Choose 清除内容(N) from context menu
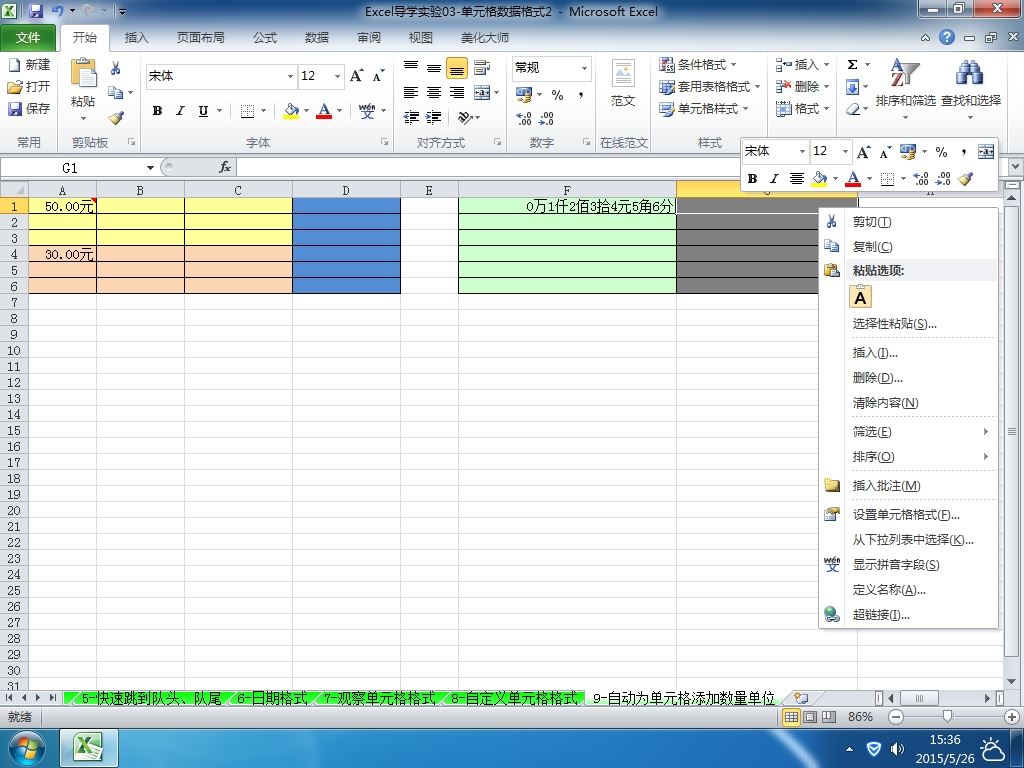The height and width of the screenshot is (768, 1024). pyautogui.click(x=885, y=403)
